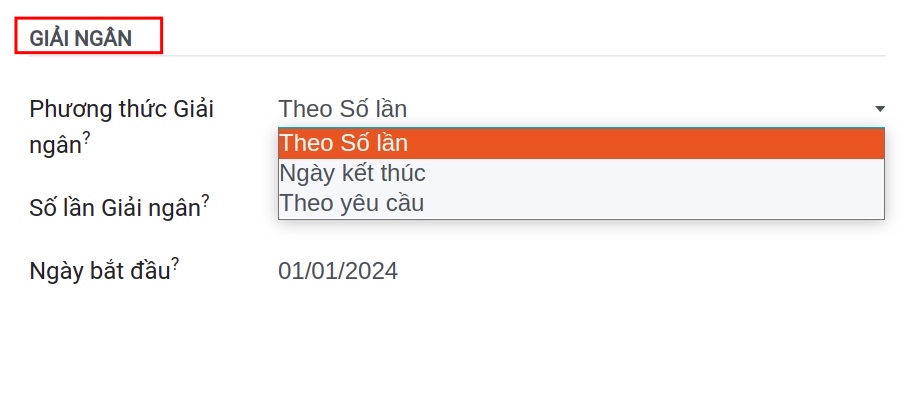Viewport: 902px width, 412px height.
Task: Choose the highlighted Theo Số lần option
Action: point(581,144)
